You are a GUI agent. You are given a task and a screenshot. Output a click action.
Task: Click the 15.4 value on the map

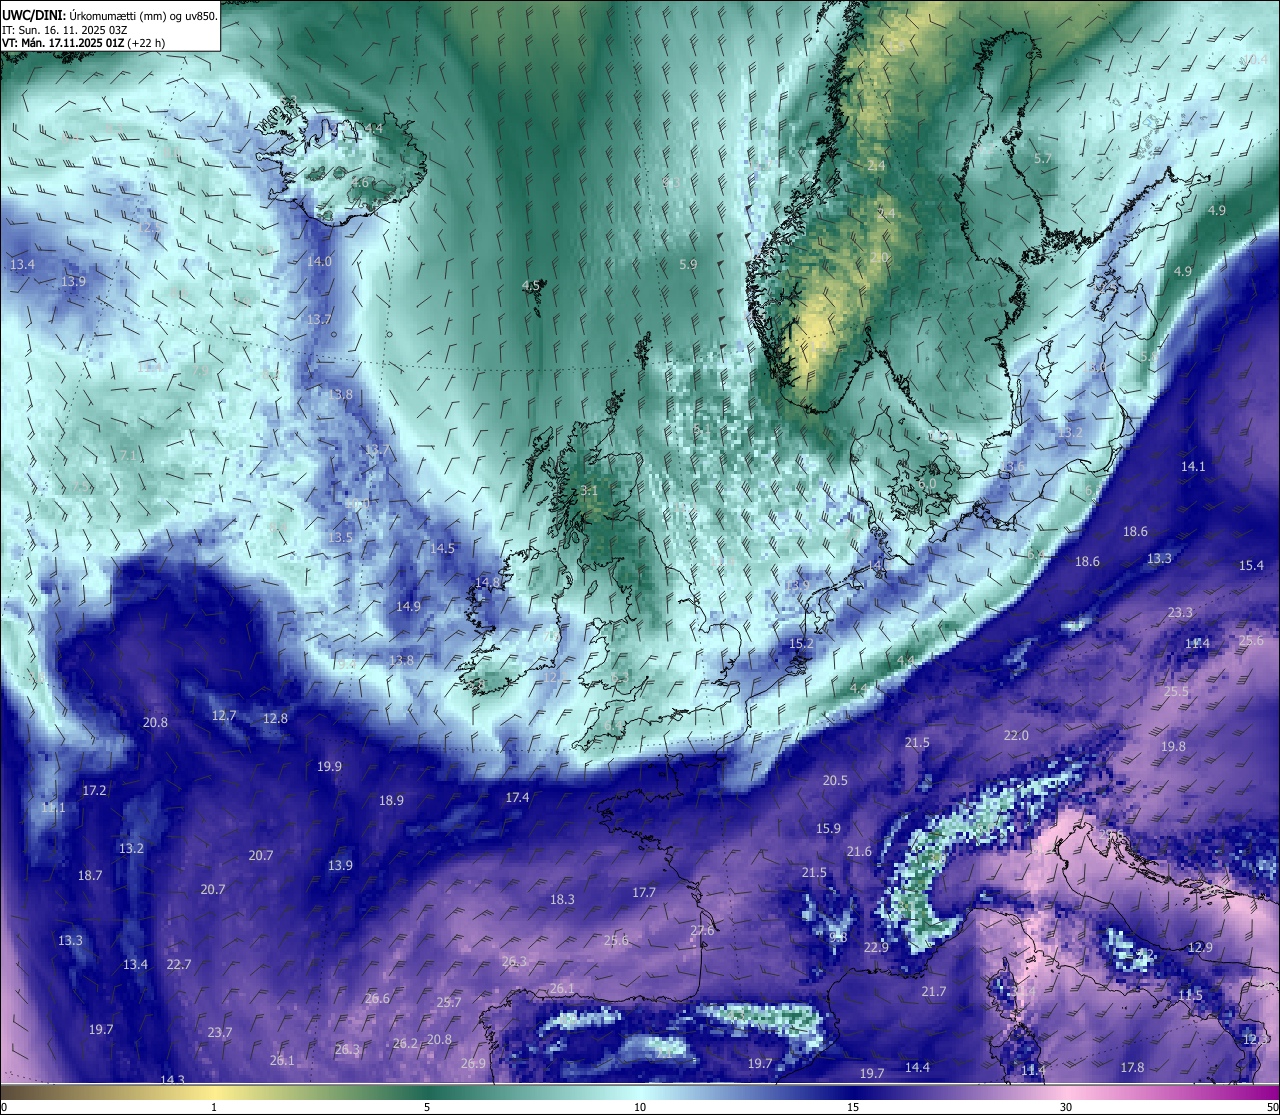click(x=1251, y=566)
